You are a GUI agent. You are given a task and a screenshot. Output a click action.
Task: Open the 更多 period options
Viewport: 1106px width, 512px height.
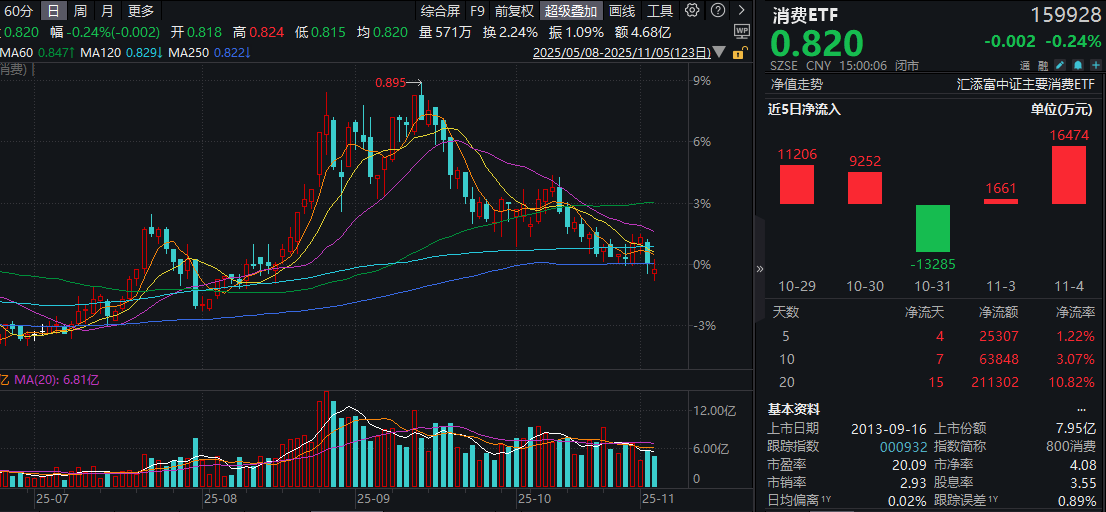tap(141, 11)
